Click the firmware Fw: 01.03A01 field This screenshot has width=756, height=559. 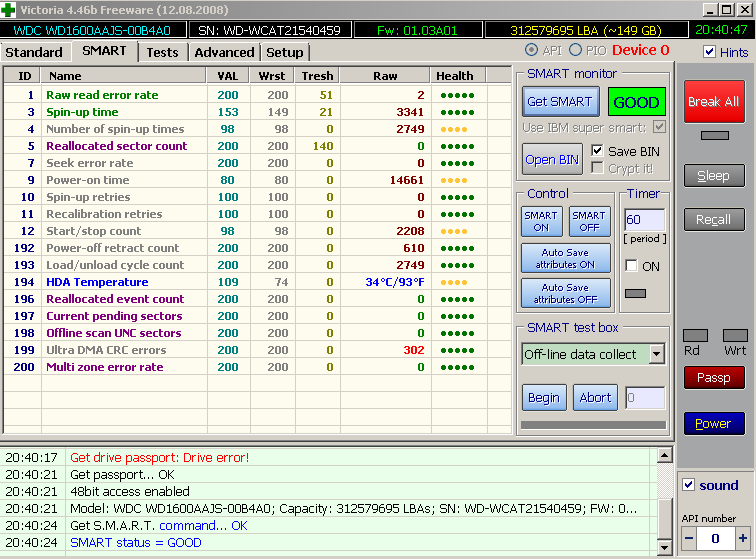[418, 30]
